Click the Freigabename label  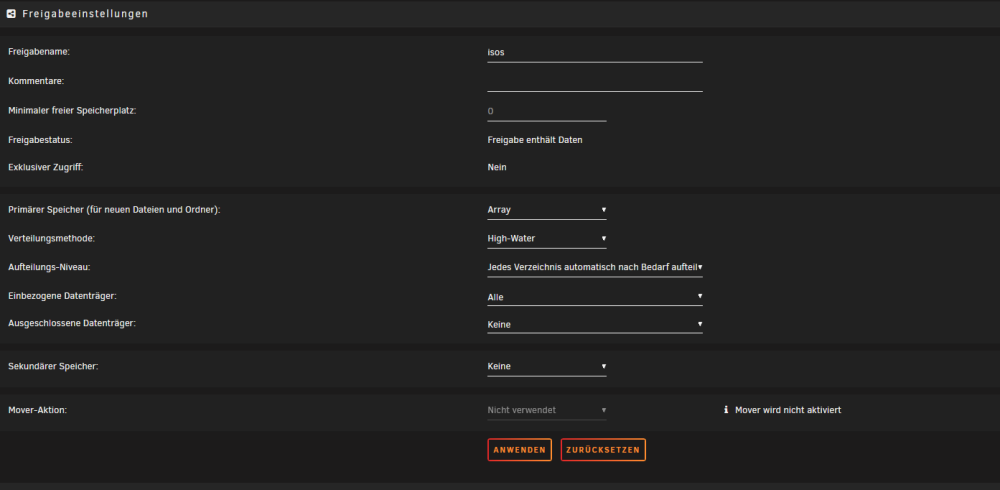coord(39,52)
